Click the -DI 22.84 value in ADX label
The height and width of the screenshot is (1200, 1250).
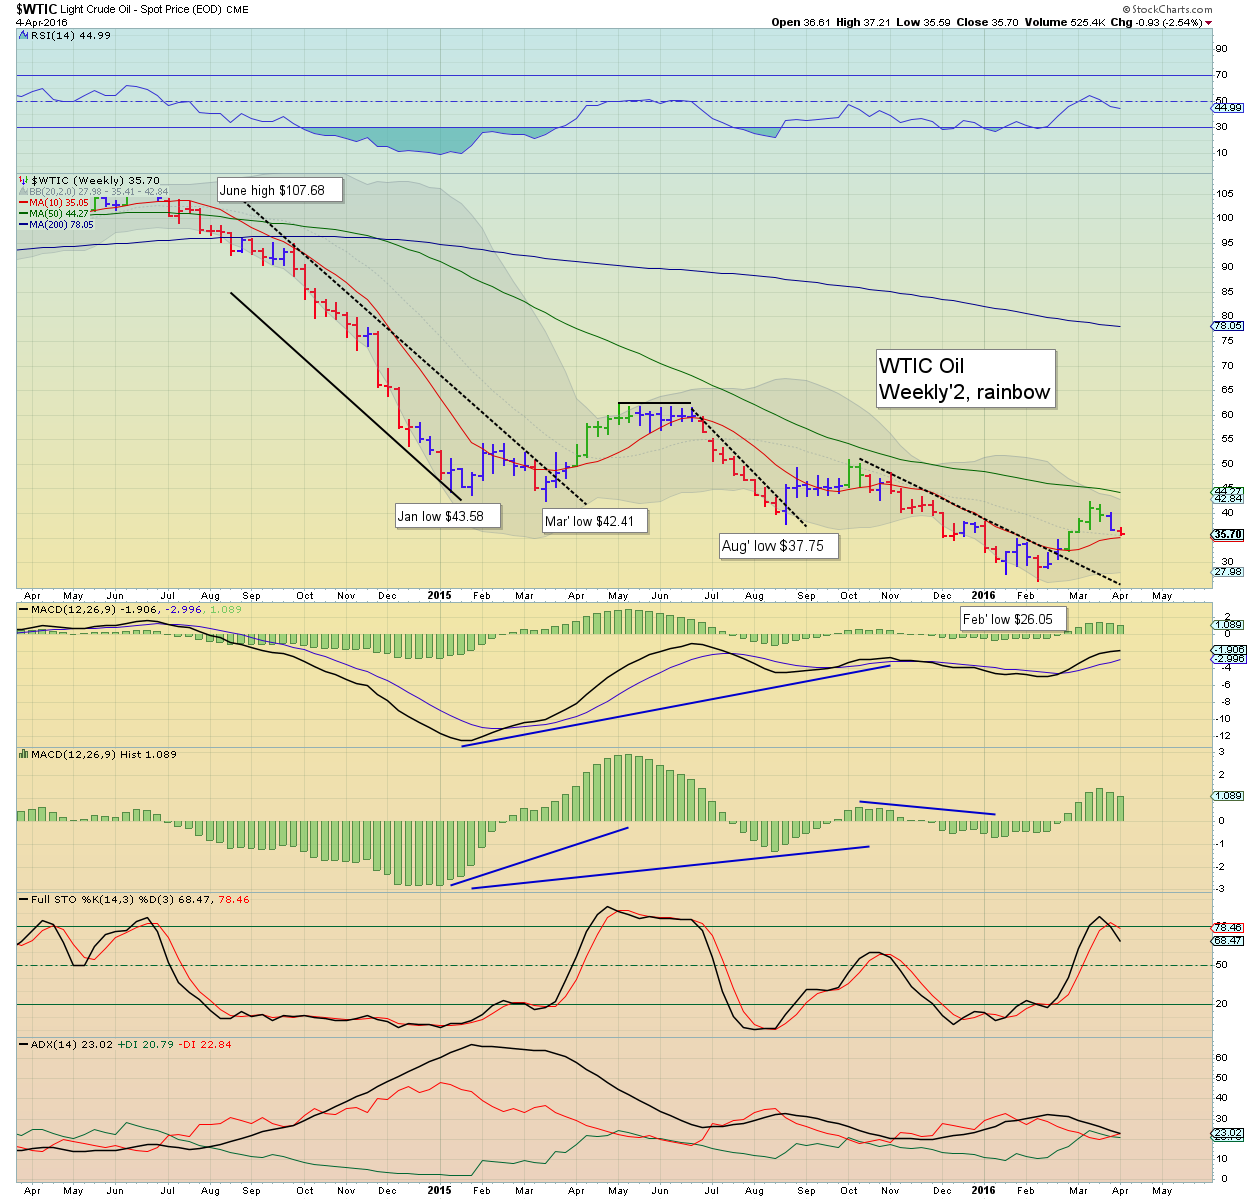(x=205, y=1044)
